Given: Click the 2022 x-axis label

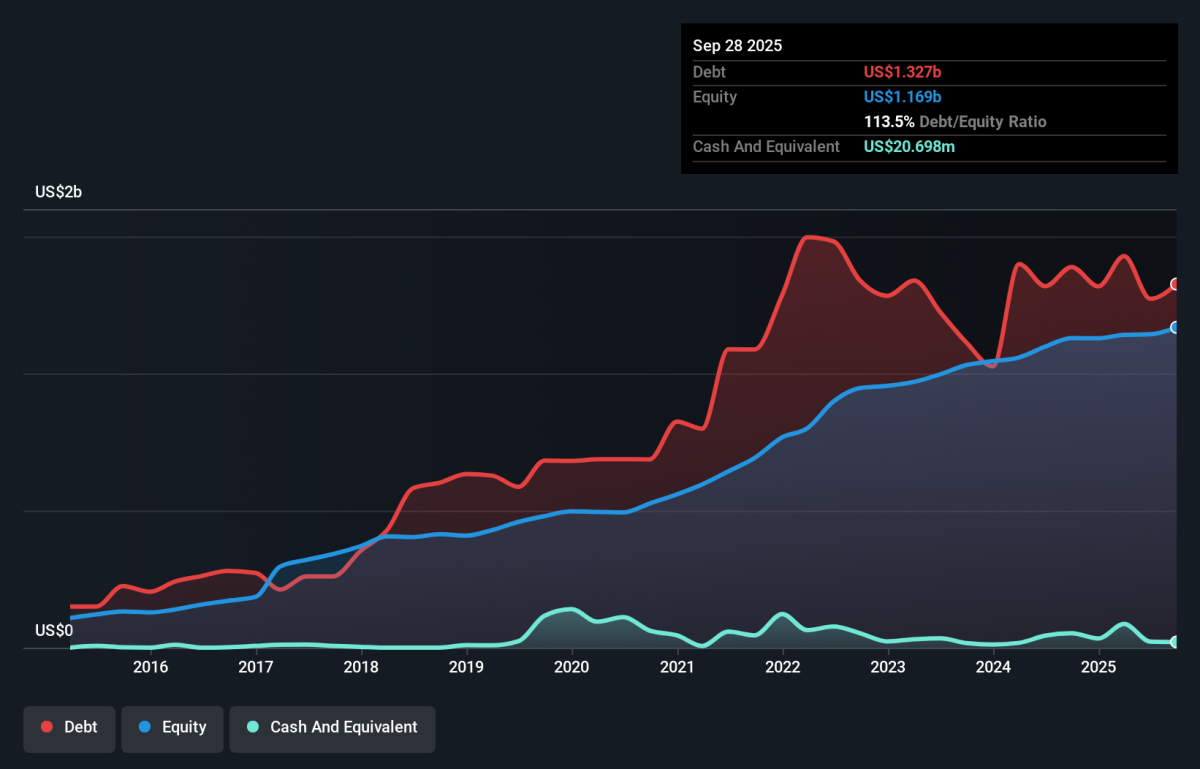Looking at the screenshot, I should click(782, 667).
